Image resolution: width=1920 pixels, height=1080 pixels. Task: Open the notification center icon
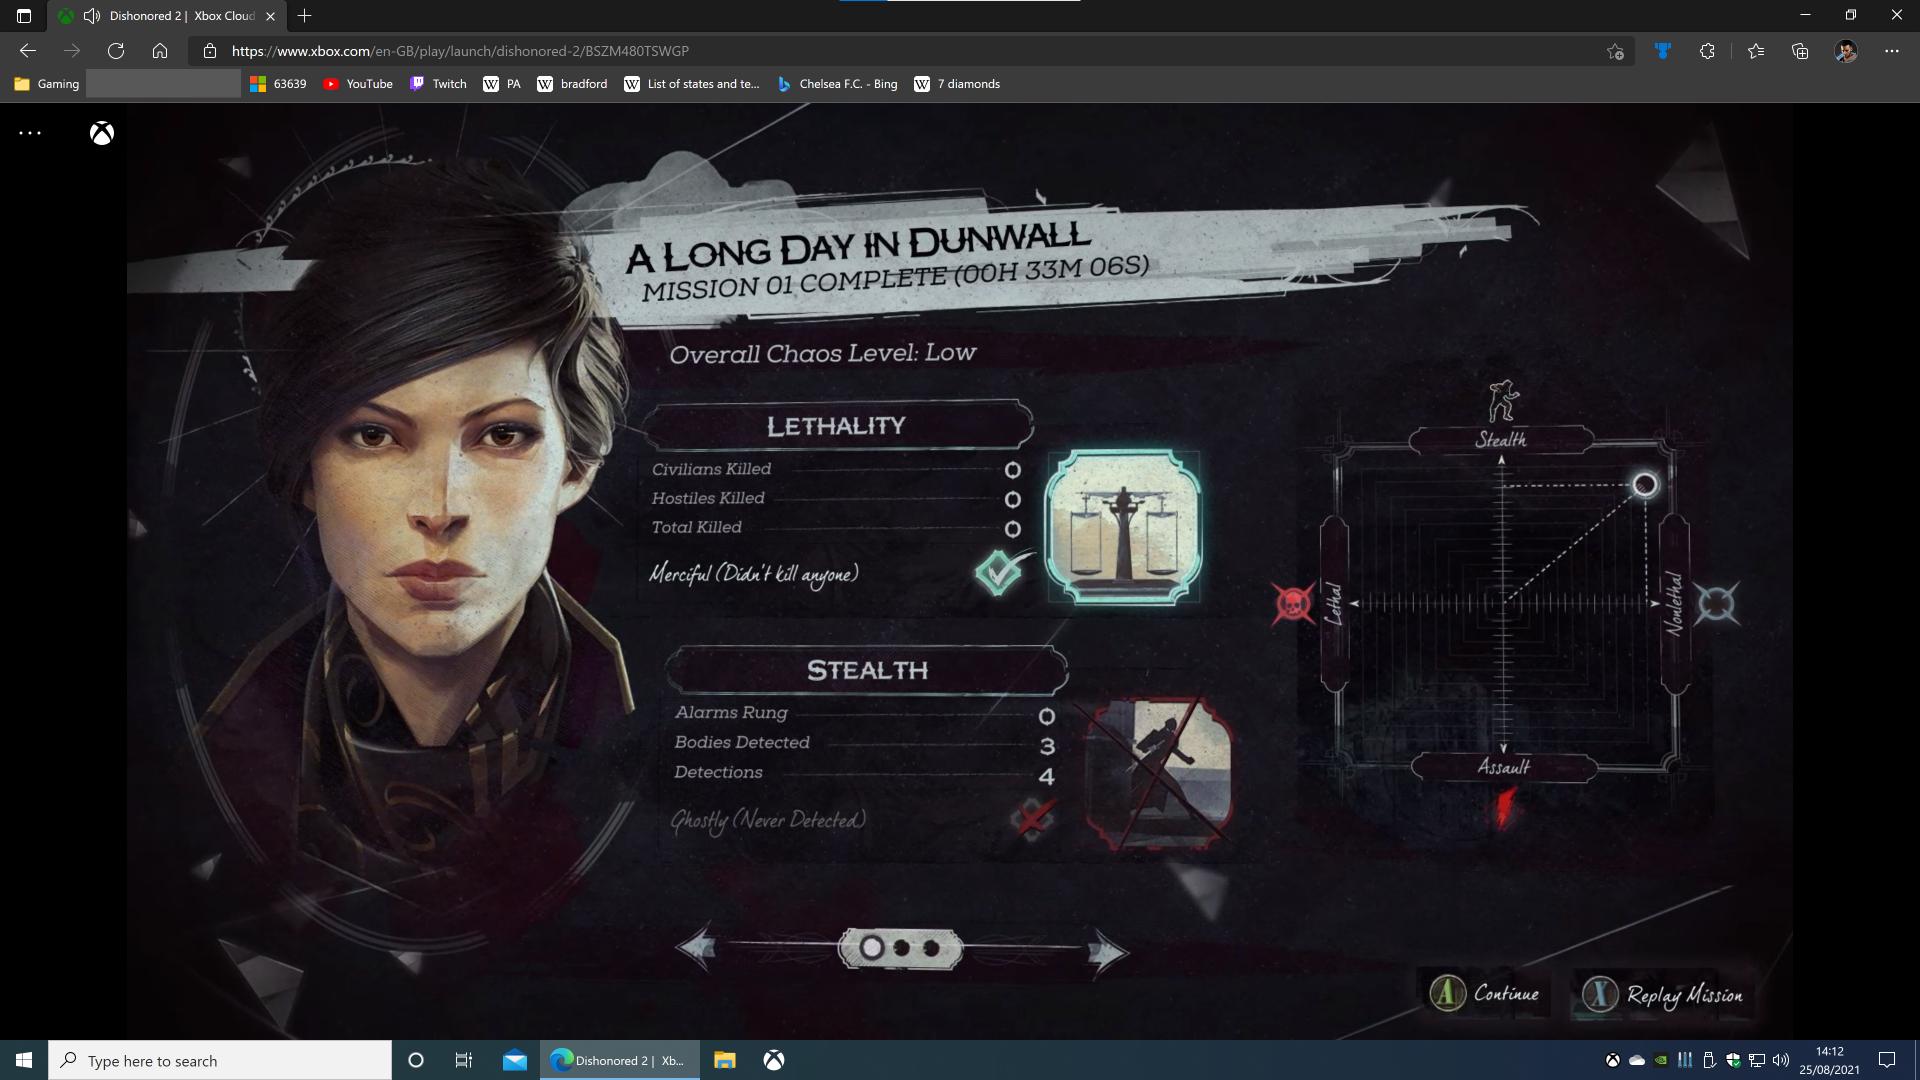[1887, 1060]
